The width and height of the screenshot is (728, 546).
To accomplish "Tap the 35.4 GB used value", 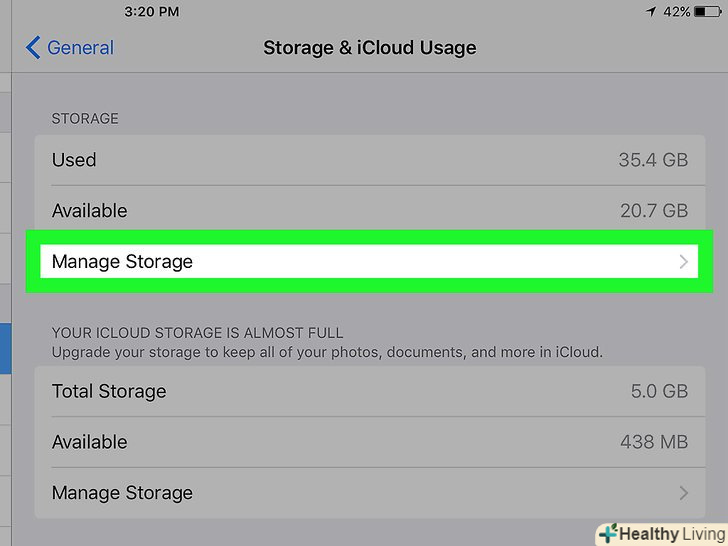I will (x=653, y=160).
